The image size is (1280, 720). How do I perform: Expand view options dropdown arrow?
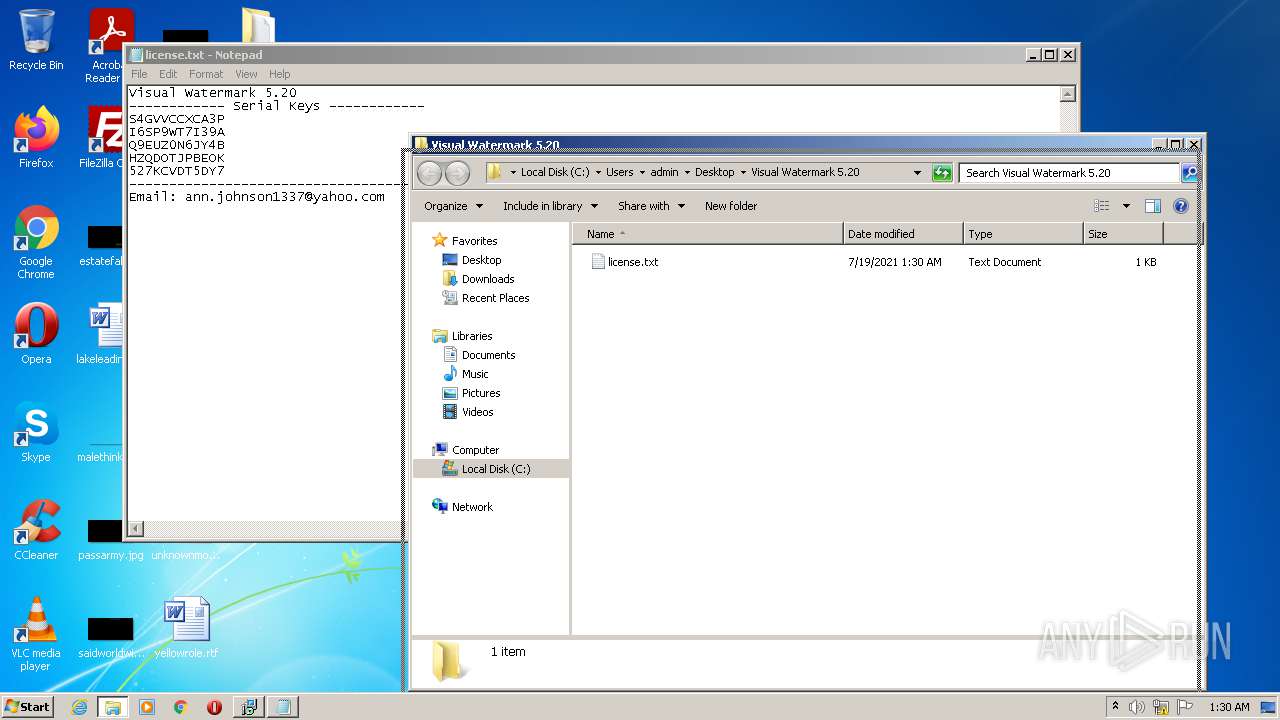click(x=1126, y=206)
